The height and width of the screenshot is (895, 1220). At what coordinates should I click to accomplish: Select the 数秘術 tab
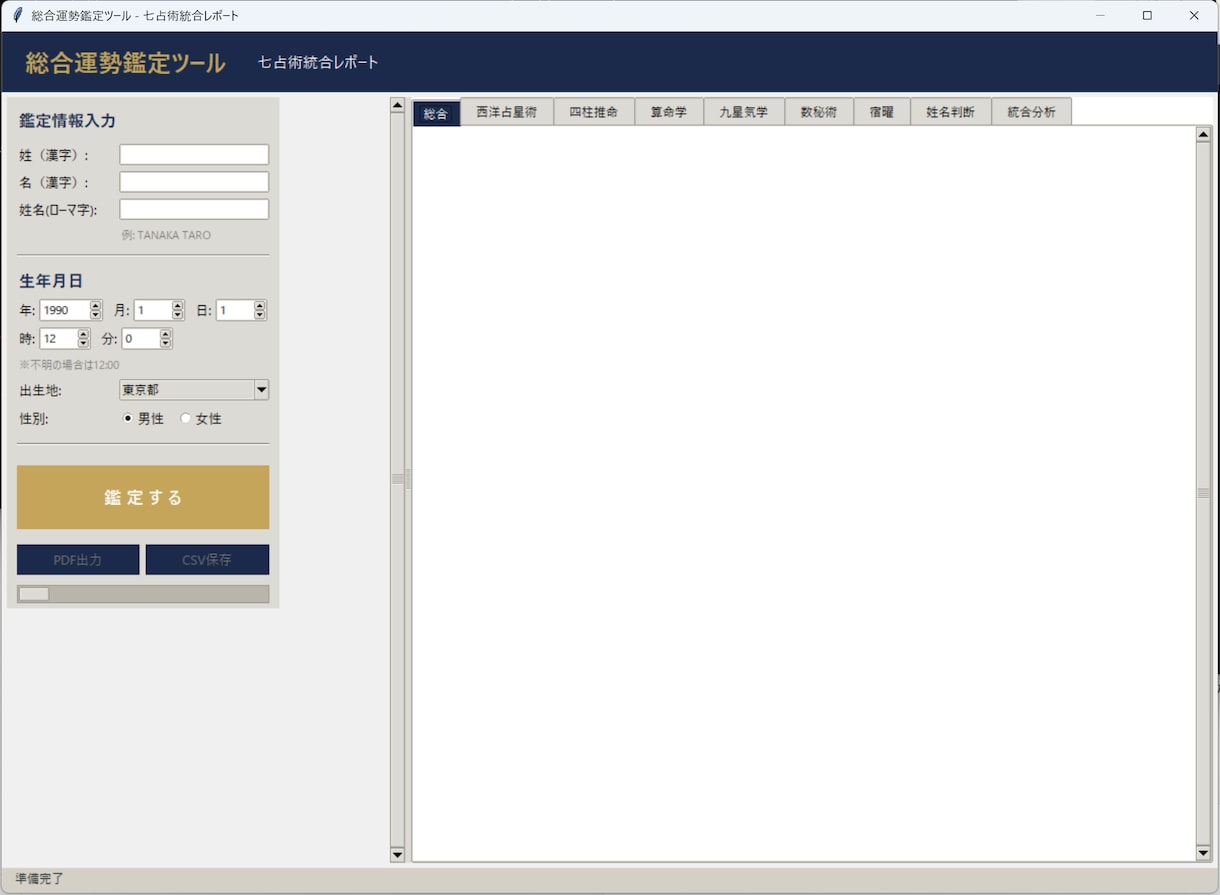(819, 112)
